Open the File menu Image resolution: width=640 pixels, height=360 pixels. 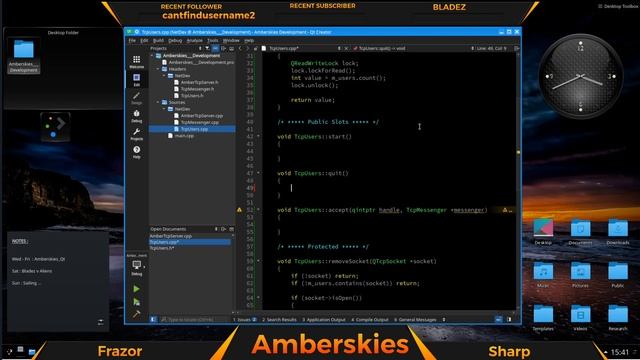(x=132, y=40)
